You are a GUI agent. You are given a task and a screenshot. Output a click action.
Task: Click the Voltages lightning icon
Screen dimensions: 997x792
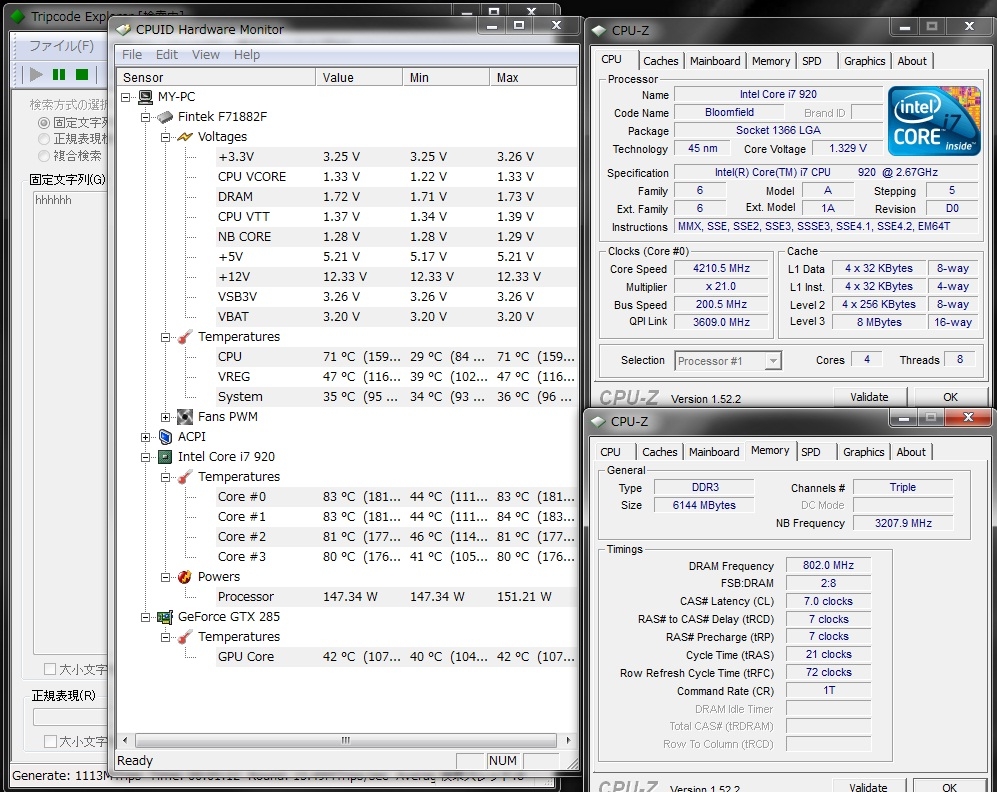pyautogui.click(x=185, y=137)
